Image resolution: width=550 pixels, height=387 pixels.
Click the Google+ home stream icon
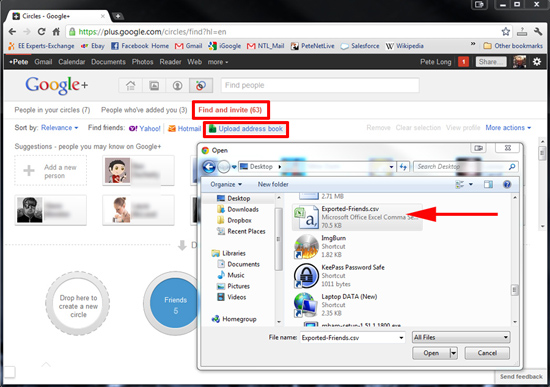(x=130, y=85)
